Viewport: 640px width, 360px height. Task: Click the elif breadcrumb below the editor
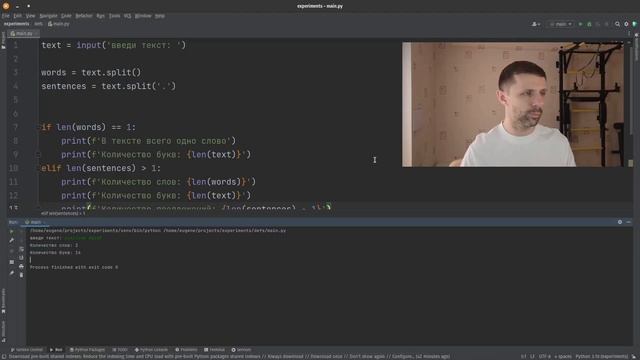coord(63,213)
